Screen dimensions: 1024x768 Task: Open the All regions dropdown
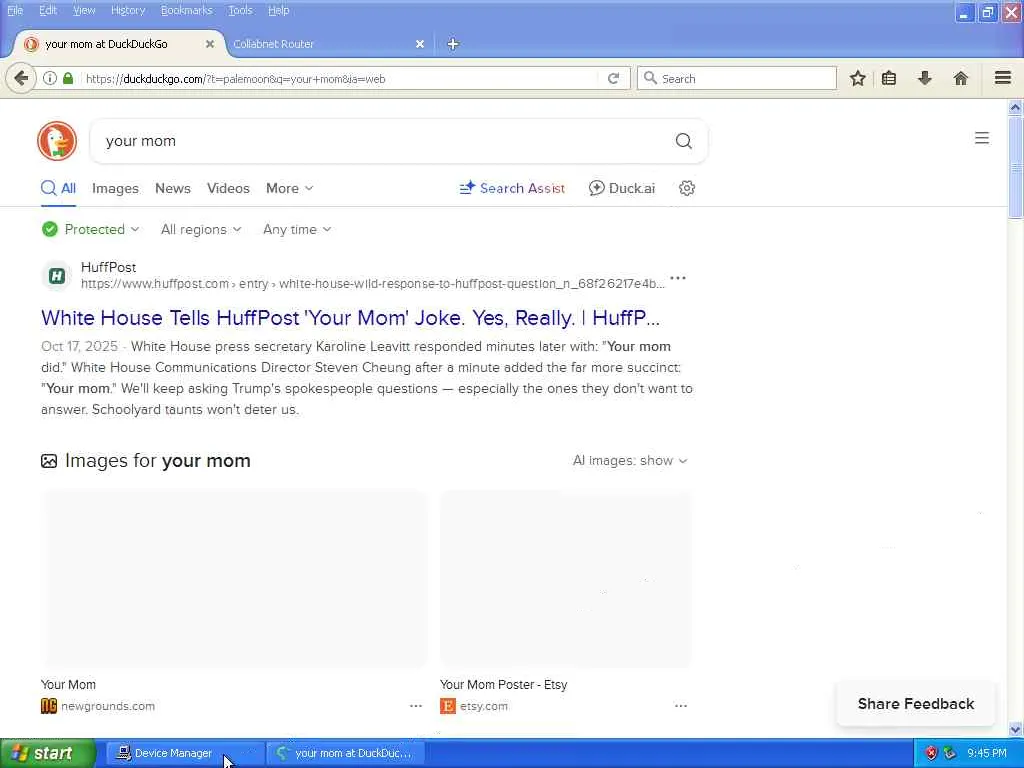click(201, 229)
